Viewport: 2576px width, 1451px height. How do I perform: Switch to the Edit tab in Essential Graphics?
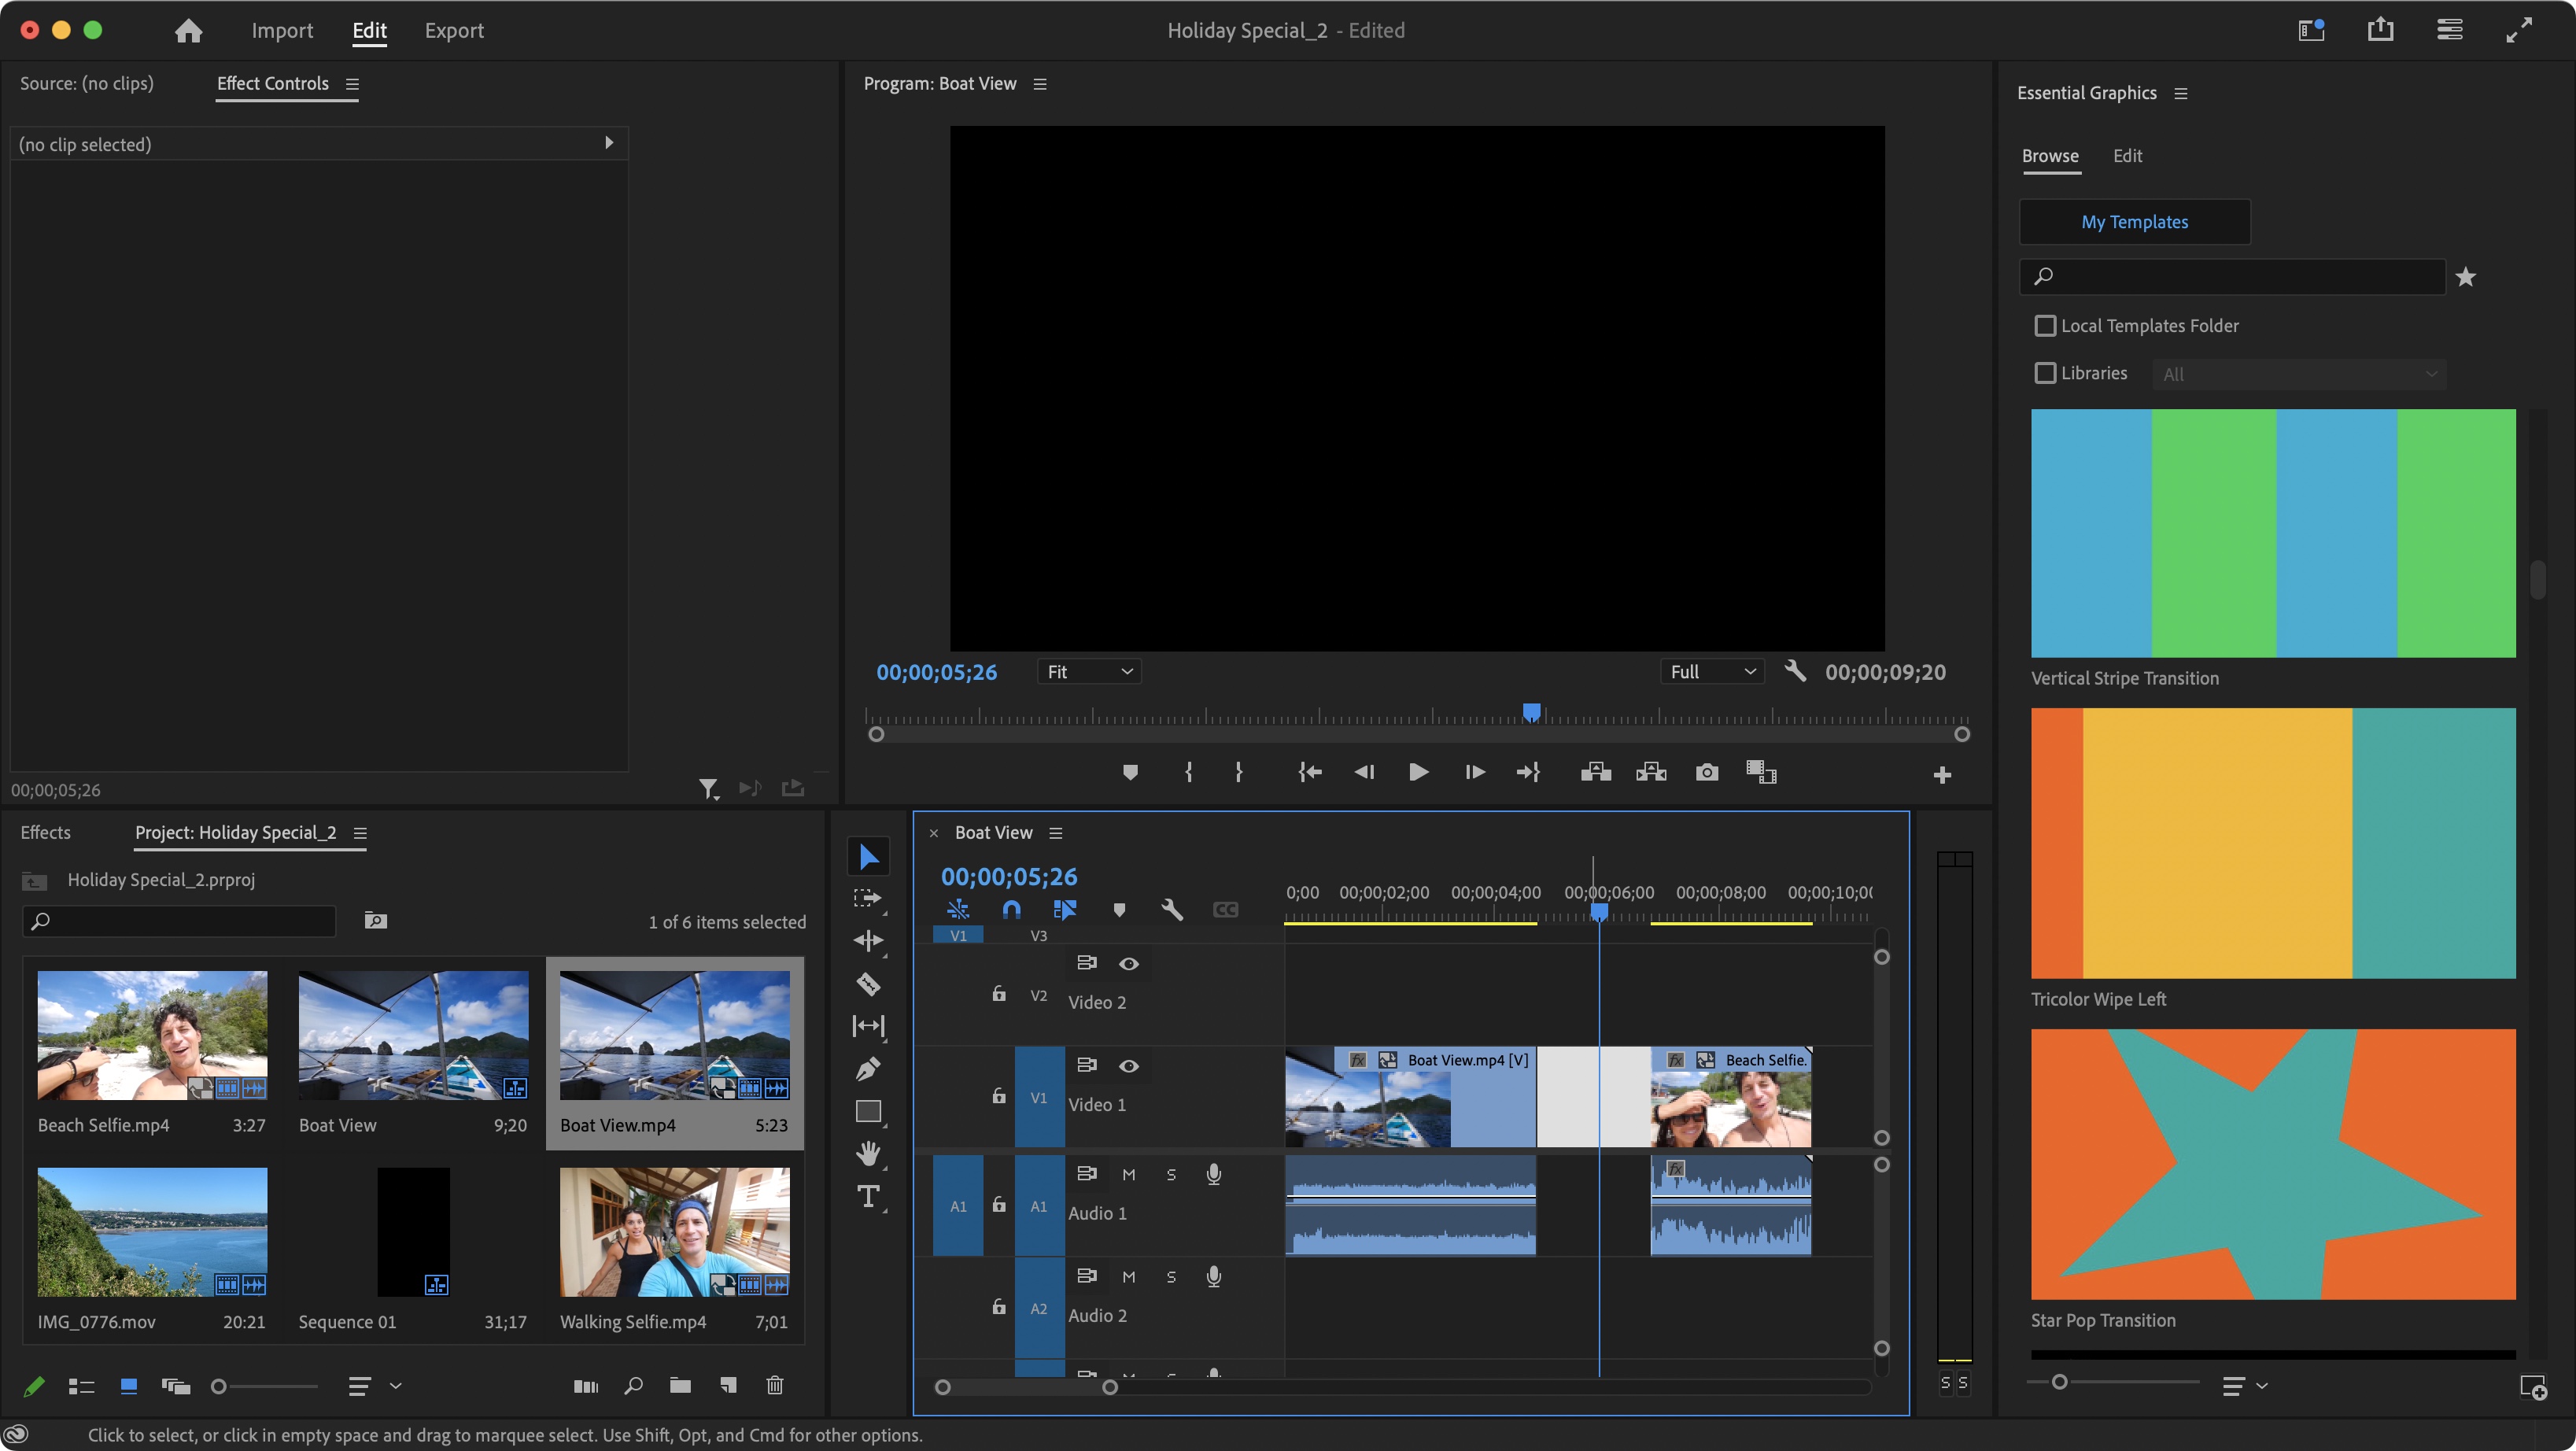point(2127,156)
